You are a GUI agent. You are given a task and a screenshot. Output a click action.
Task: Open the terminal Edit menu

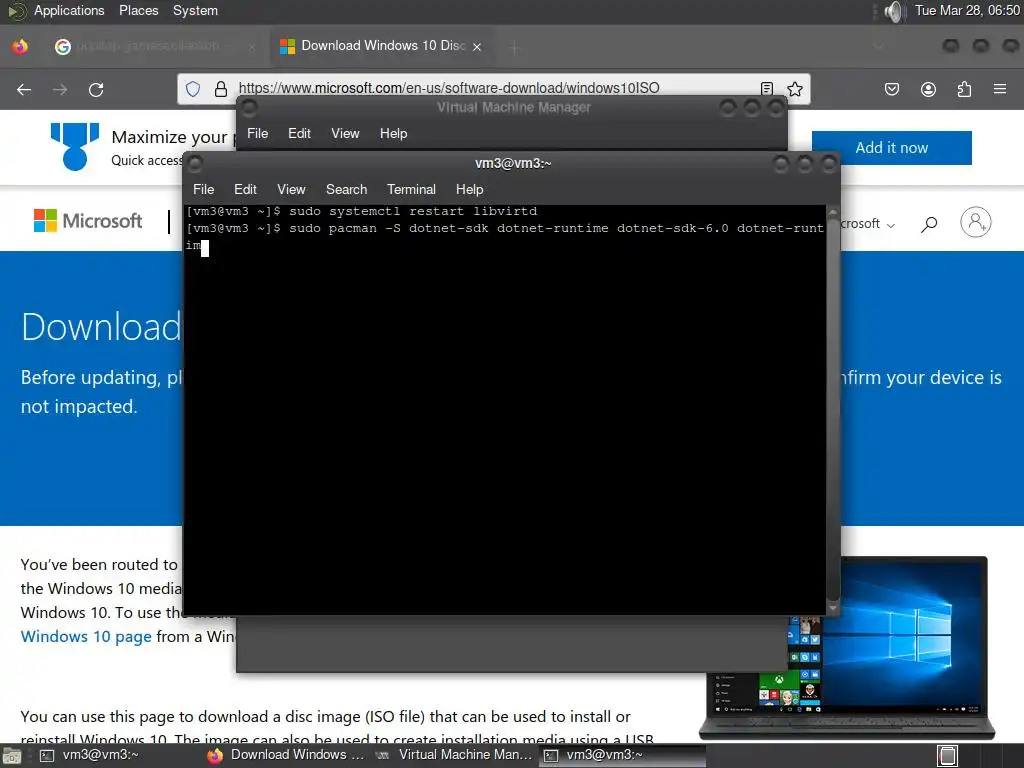click(245, 189)
